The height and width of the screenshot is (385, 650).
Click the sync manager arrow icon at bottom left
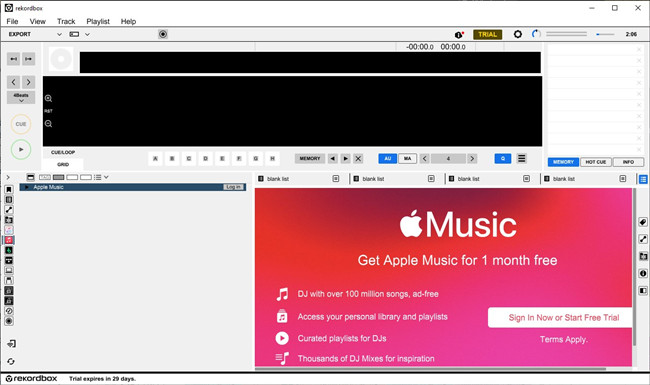(x=11, y=344)
